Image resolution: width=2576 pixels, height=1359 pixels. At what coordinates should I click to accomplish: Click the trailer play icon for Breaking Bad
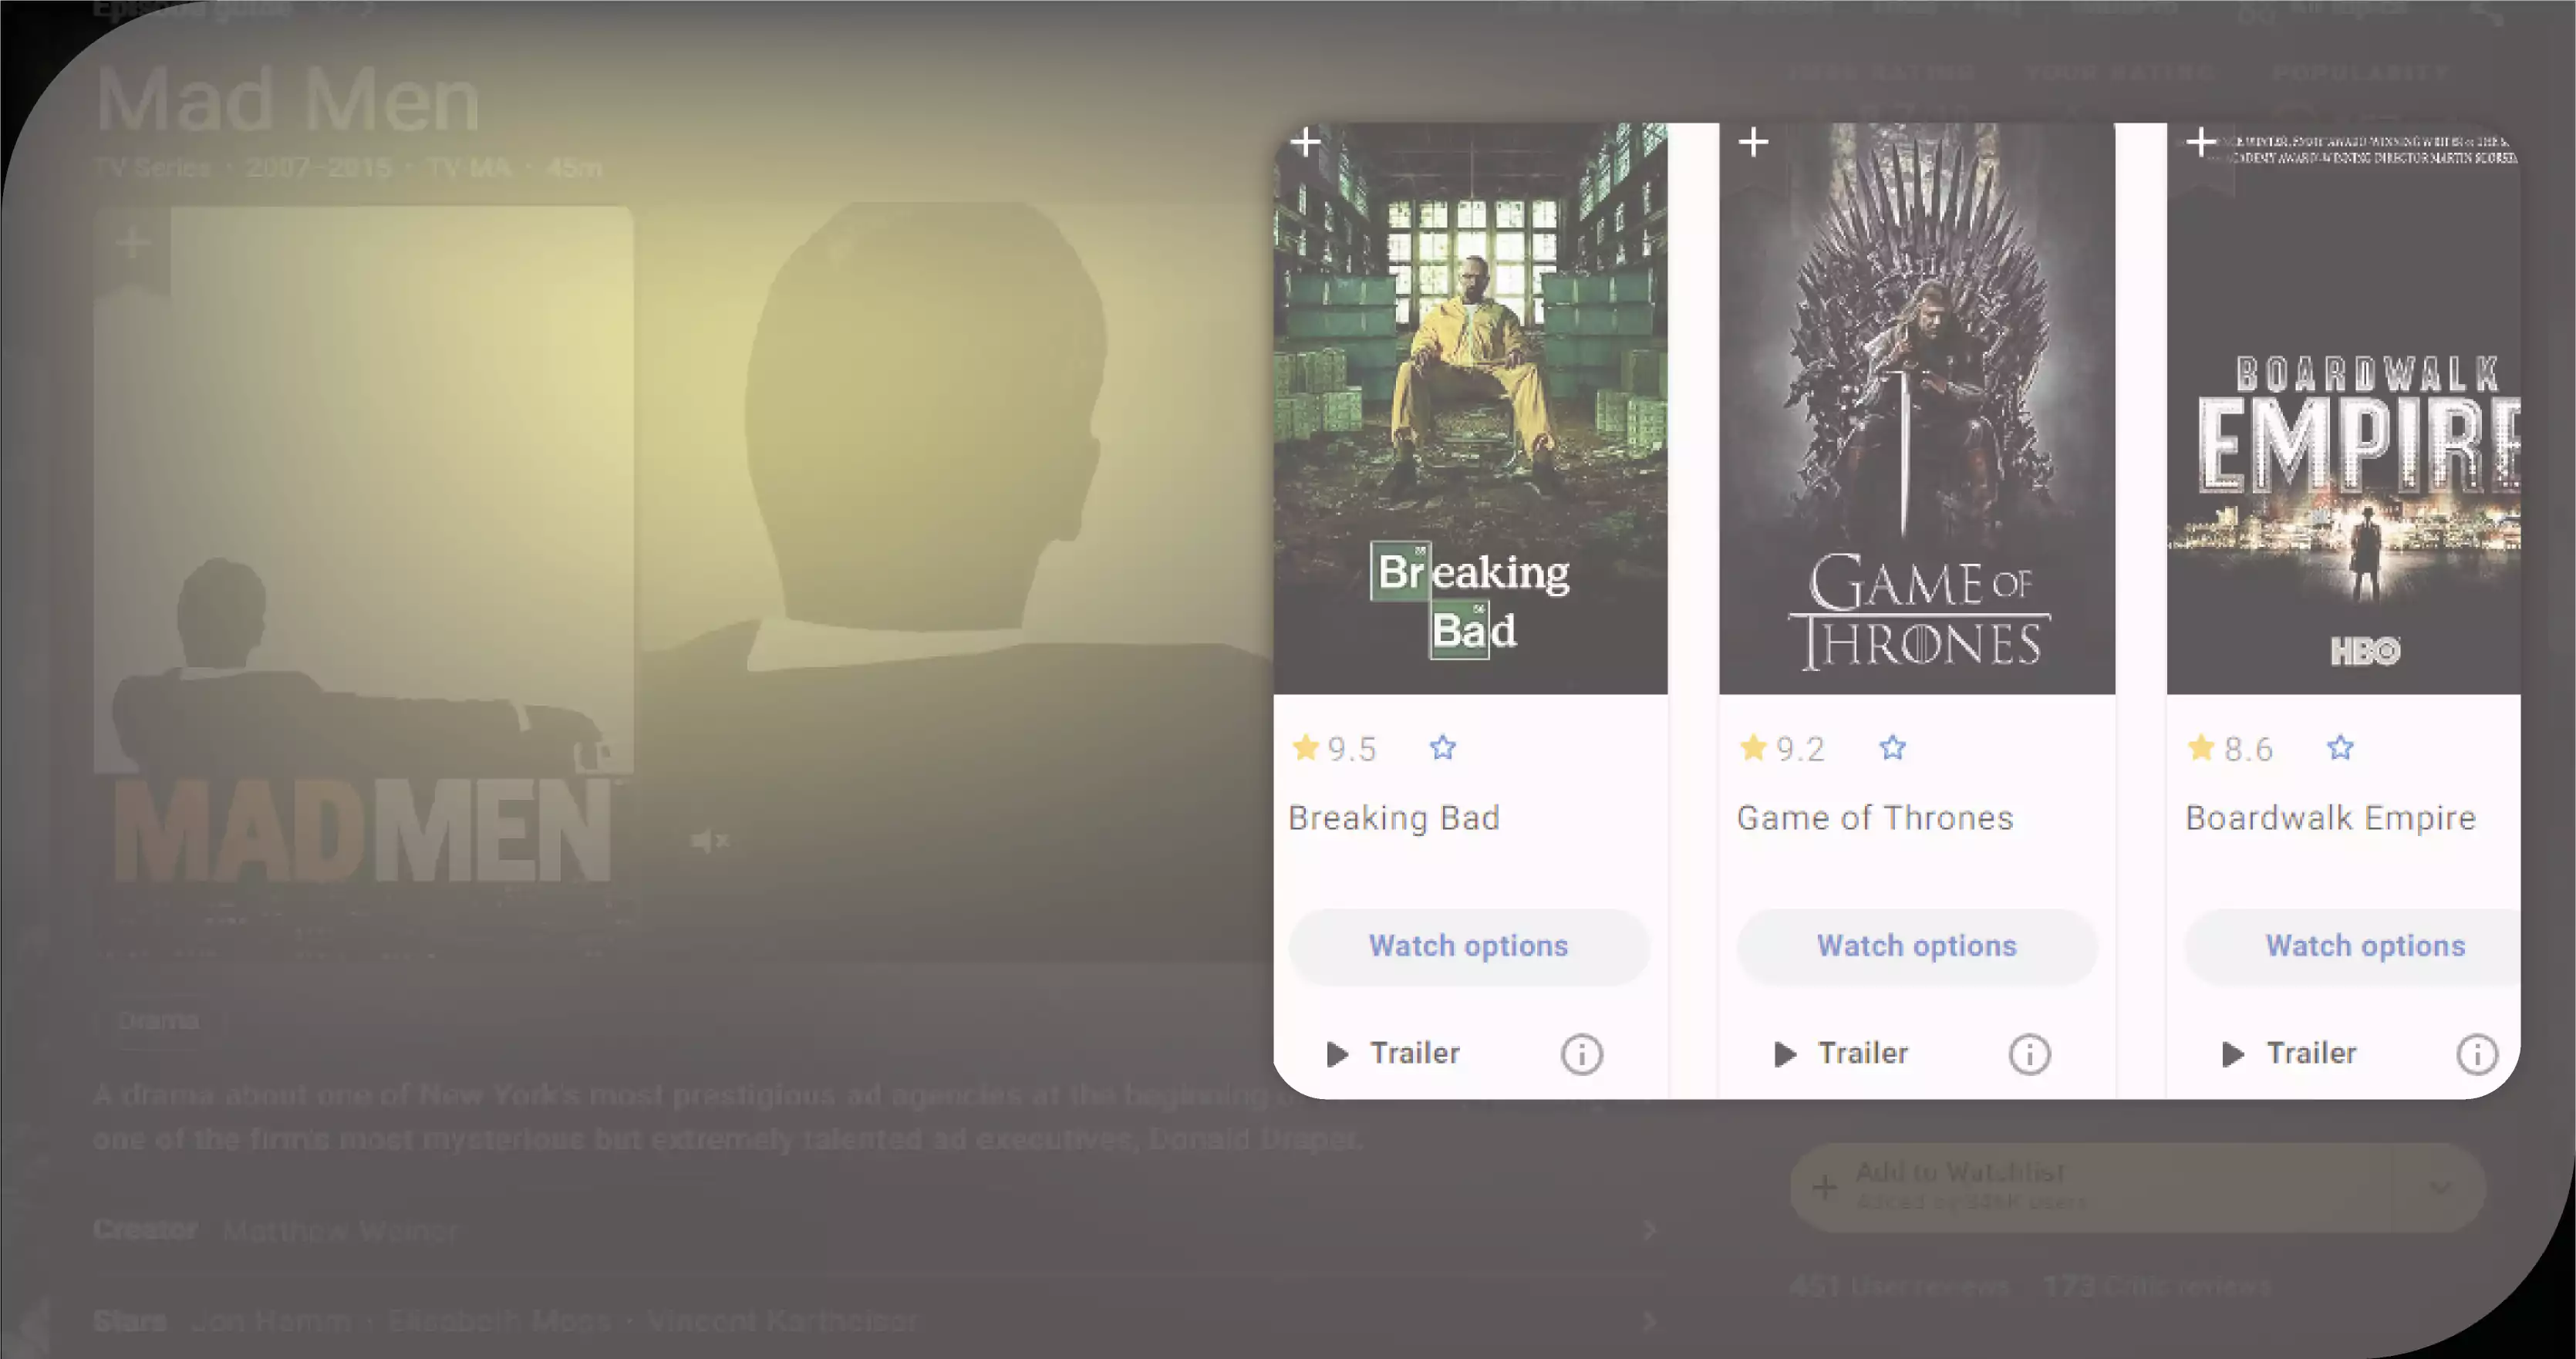(x=1339, y=1053)
